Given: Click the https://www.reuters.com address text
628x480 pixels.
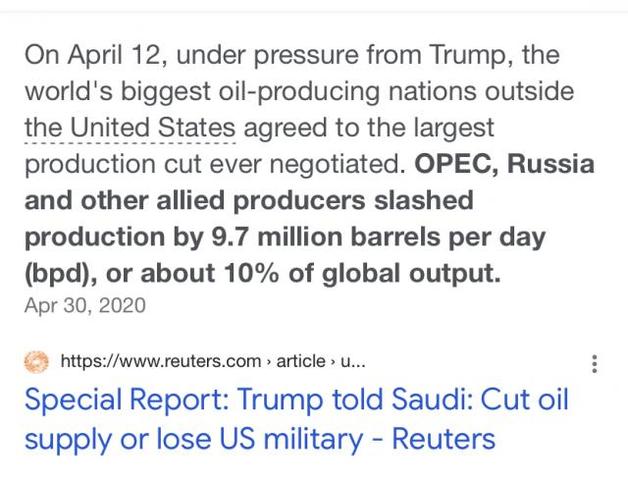Looking at the screenshot, I should (161, 361).
